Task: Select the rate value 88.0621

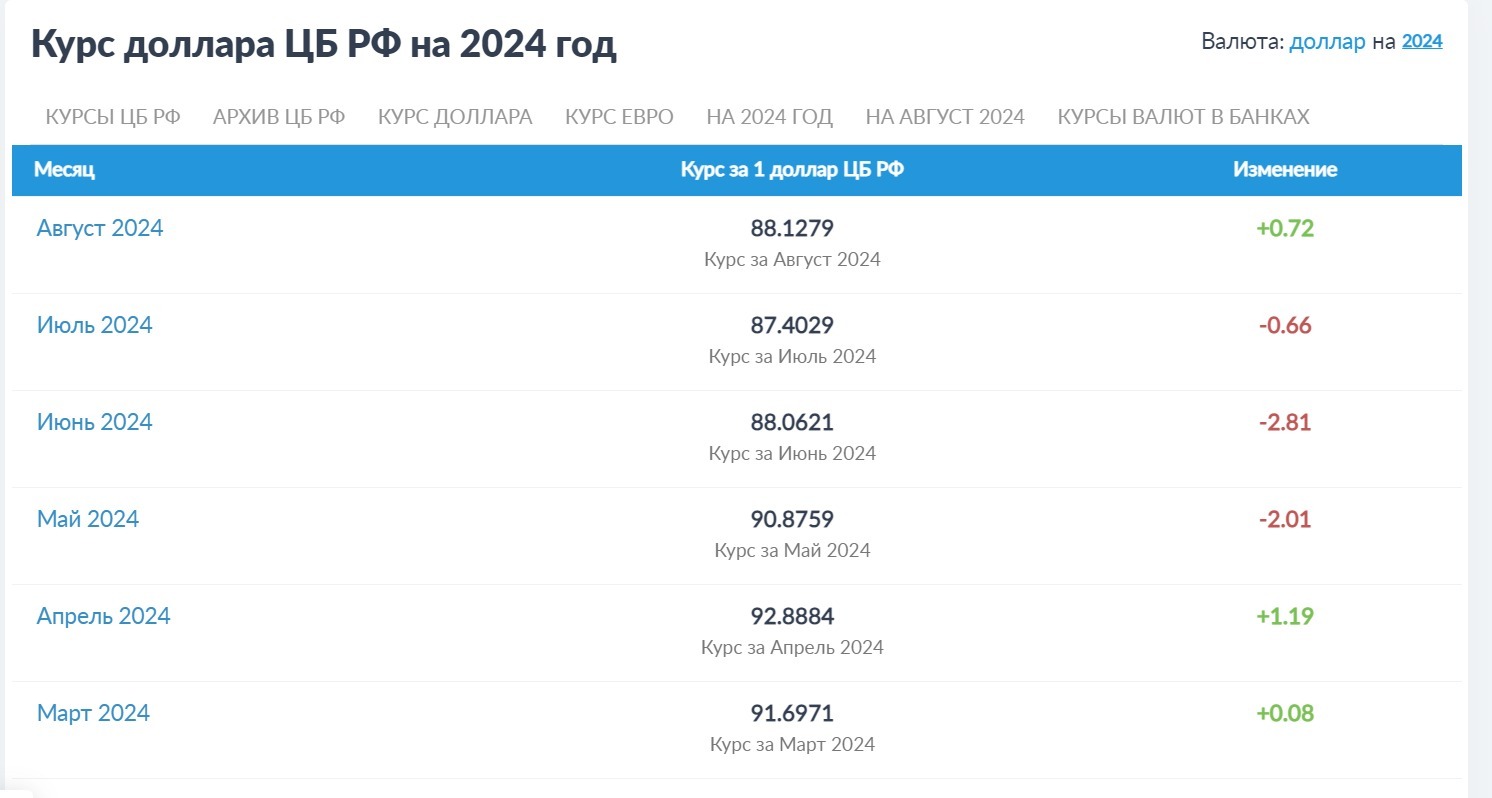Action: tap(792, 423)
